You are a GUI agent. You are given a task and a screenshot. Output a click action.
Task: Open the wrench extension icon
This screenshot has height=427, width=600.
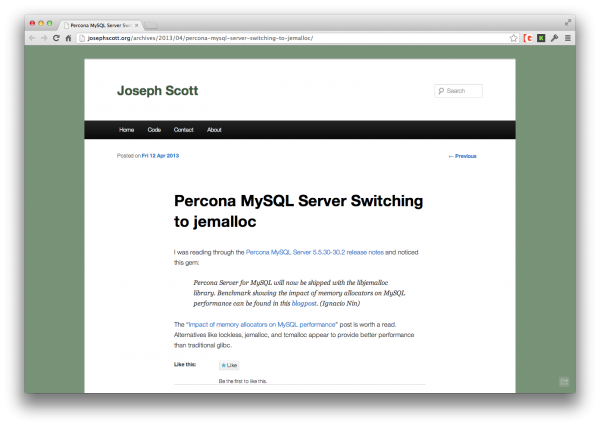554,38
